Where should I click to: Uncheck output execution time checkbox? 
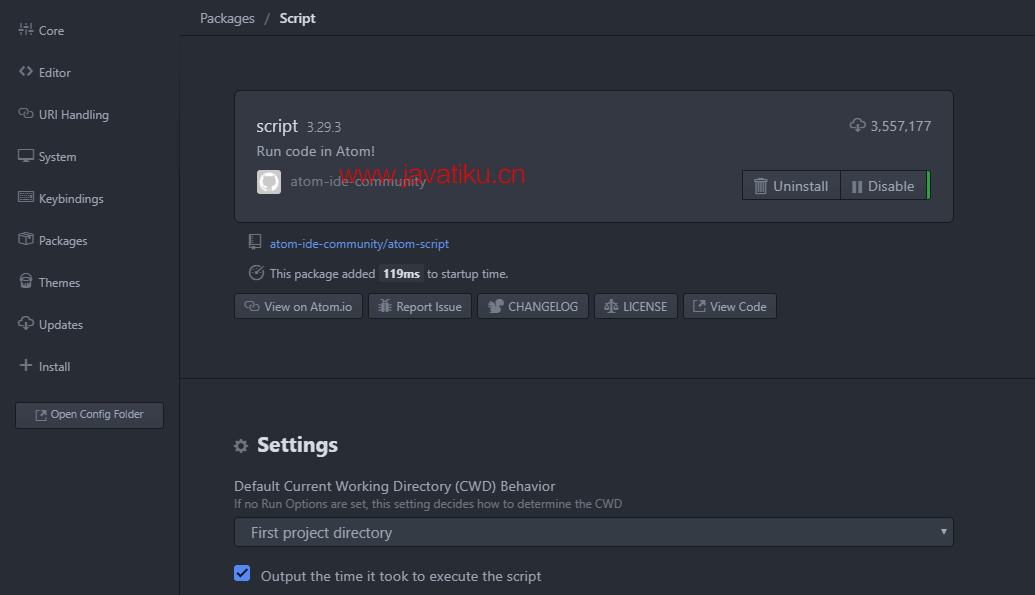242,573
